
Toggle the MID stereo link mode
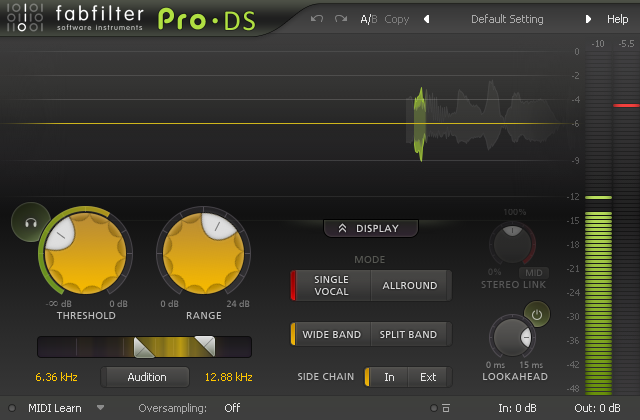[533, 272]
